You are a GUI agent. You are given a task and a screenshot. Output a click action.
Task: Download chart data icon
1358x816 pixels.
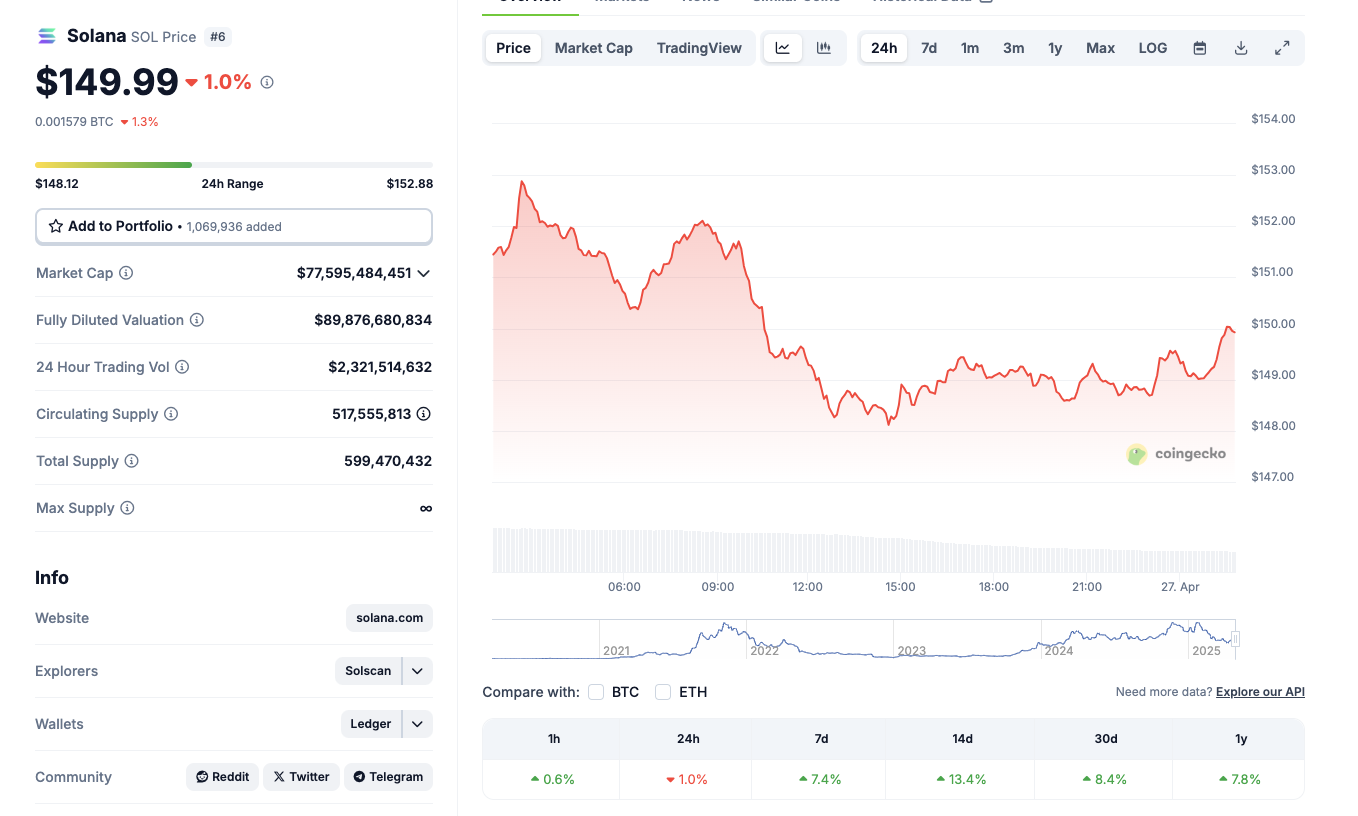1241,48
